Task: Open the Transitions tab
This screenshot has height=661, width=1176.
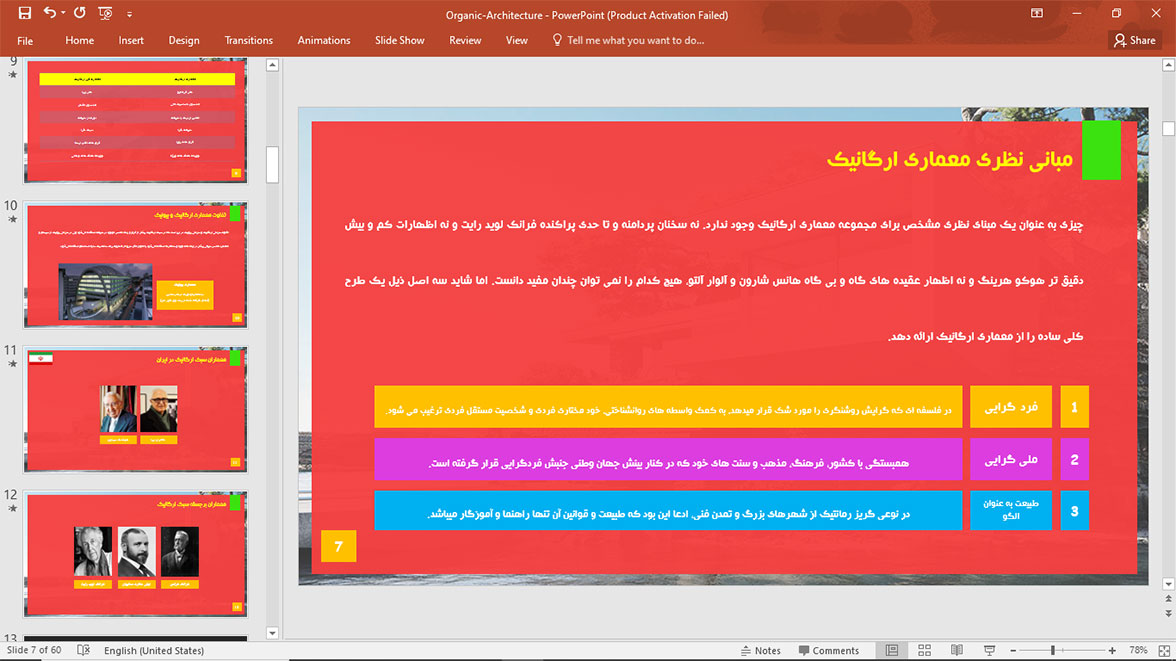Action: 248,41
